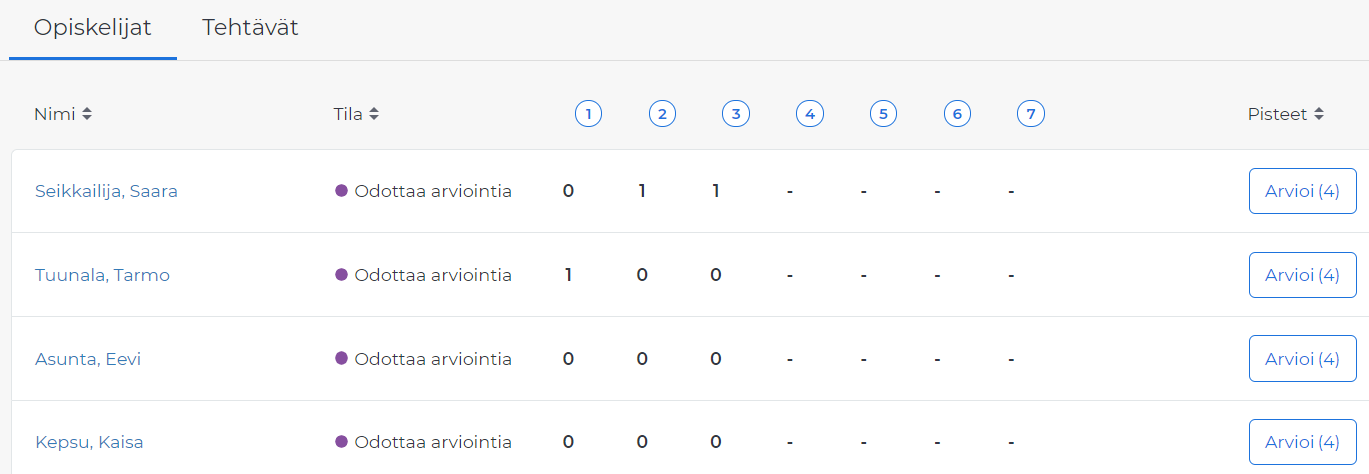Open student Asunta, Eevi link
The width and height of the screenshot is (1369, 474).
click(x=88, y=359)
